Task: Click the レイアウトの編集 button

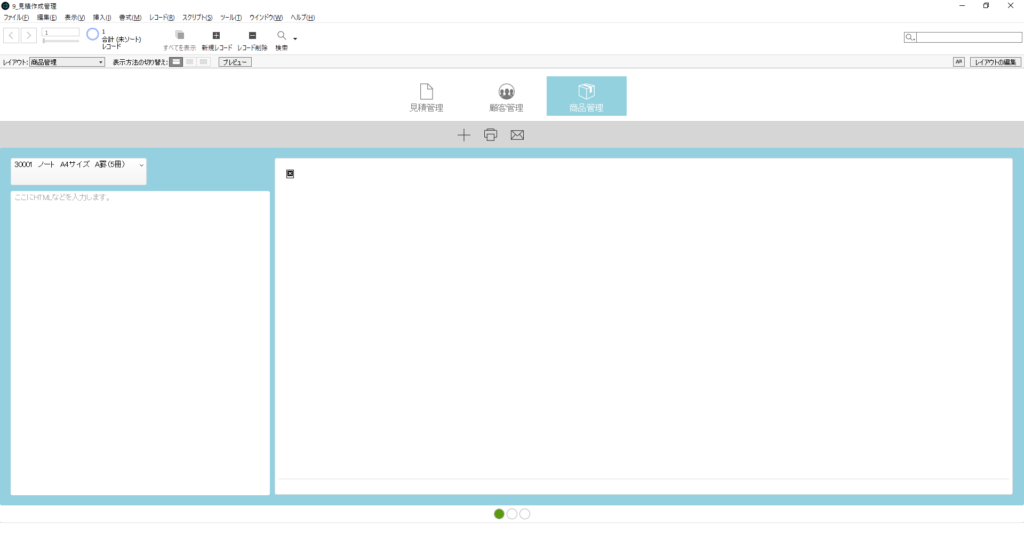Action: tap(994, 62)
